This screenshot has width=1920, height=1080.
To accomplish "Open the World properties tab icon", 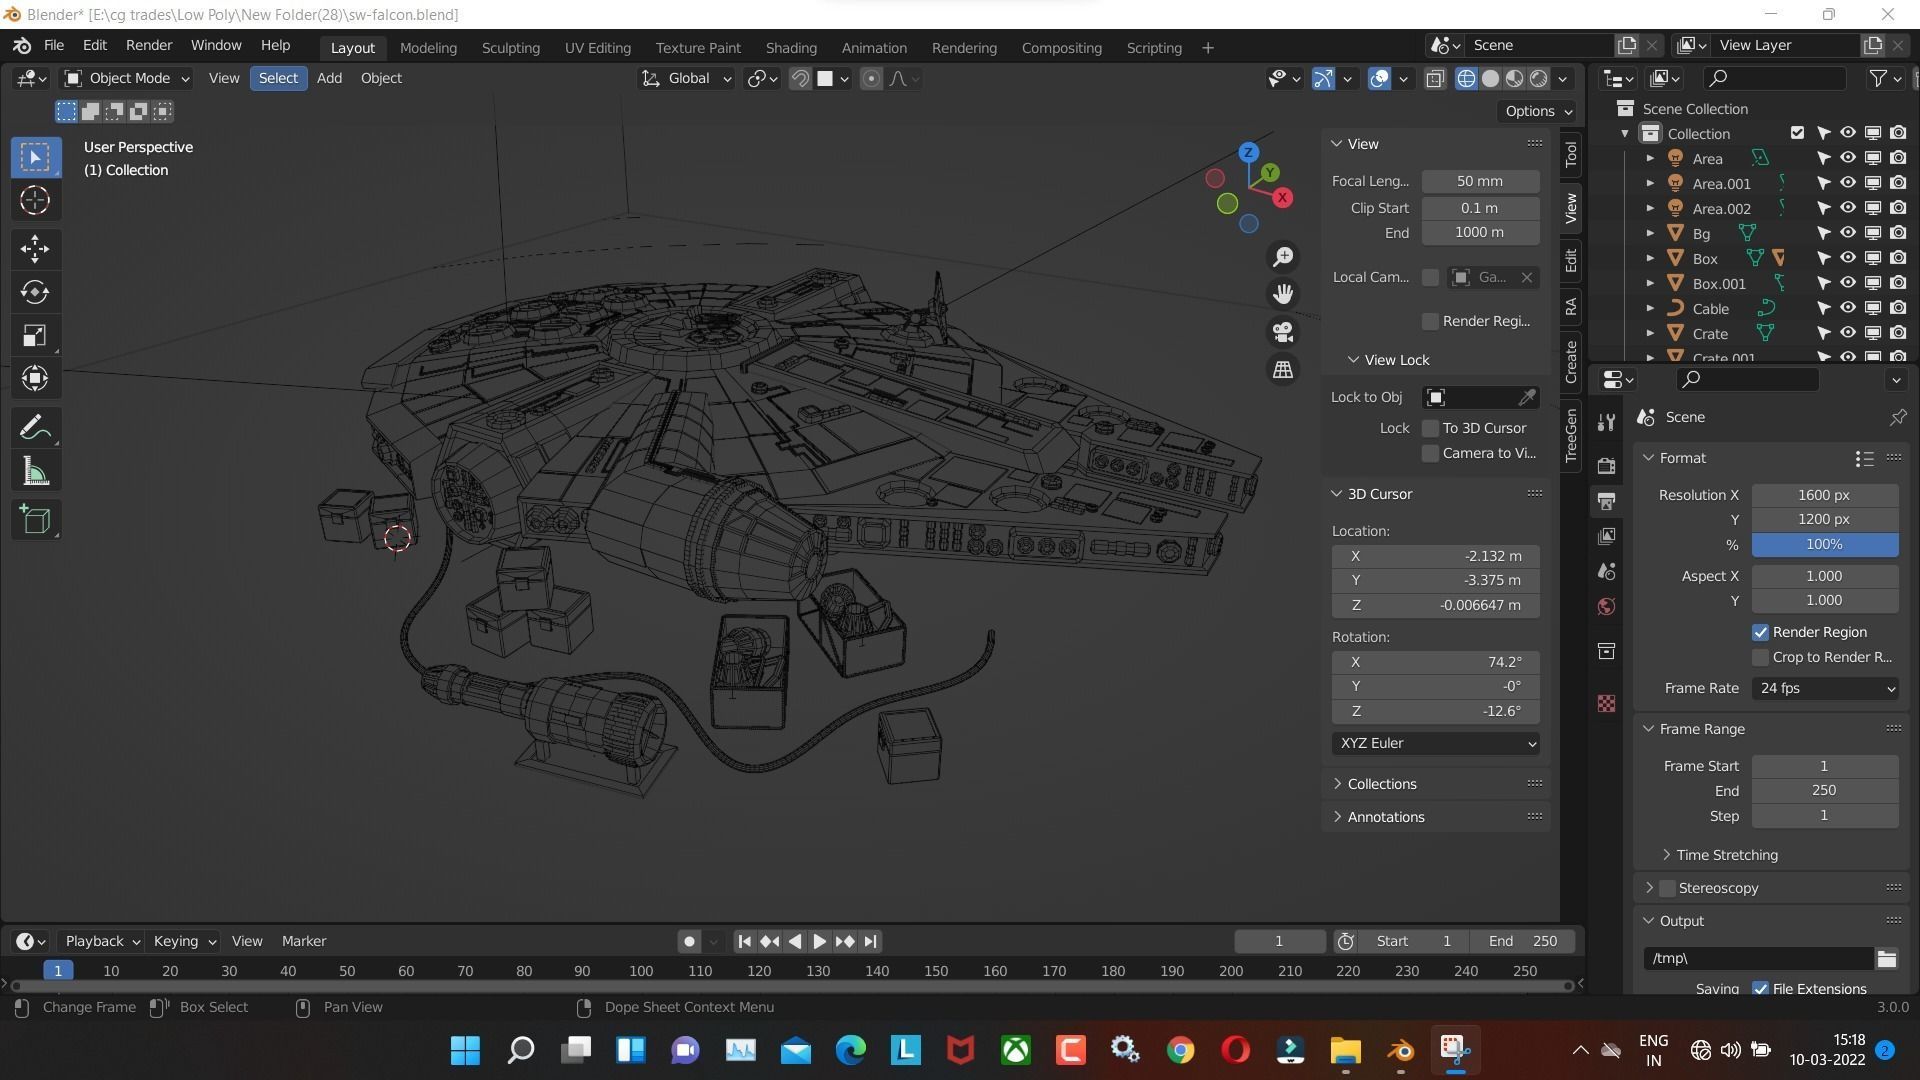I will pos(1606,607).
